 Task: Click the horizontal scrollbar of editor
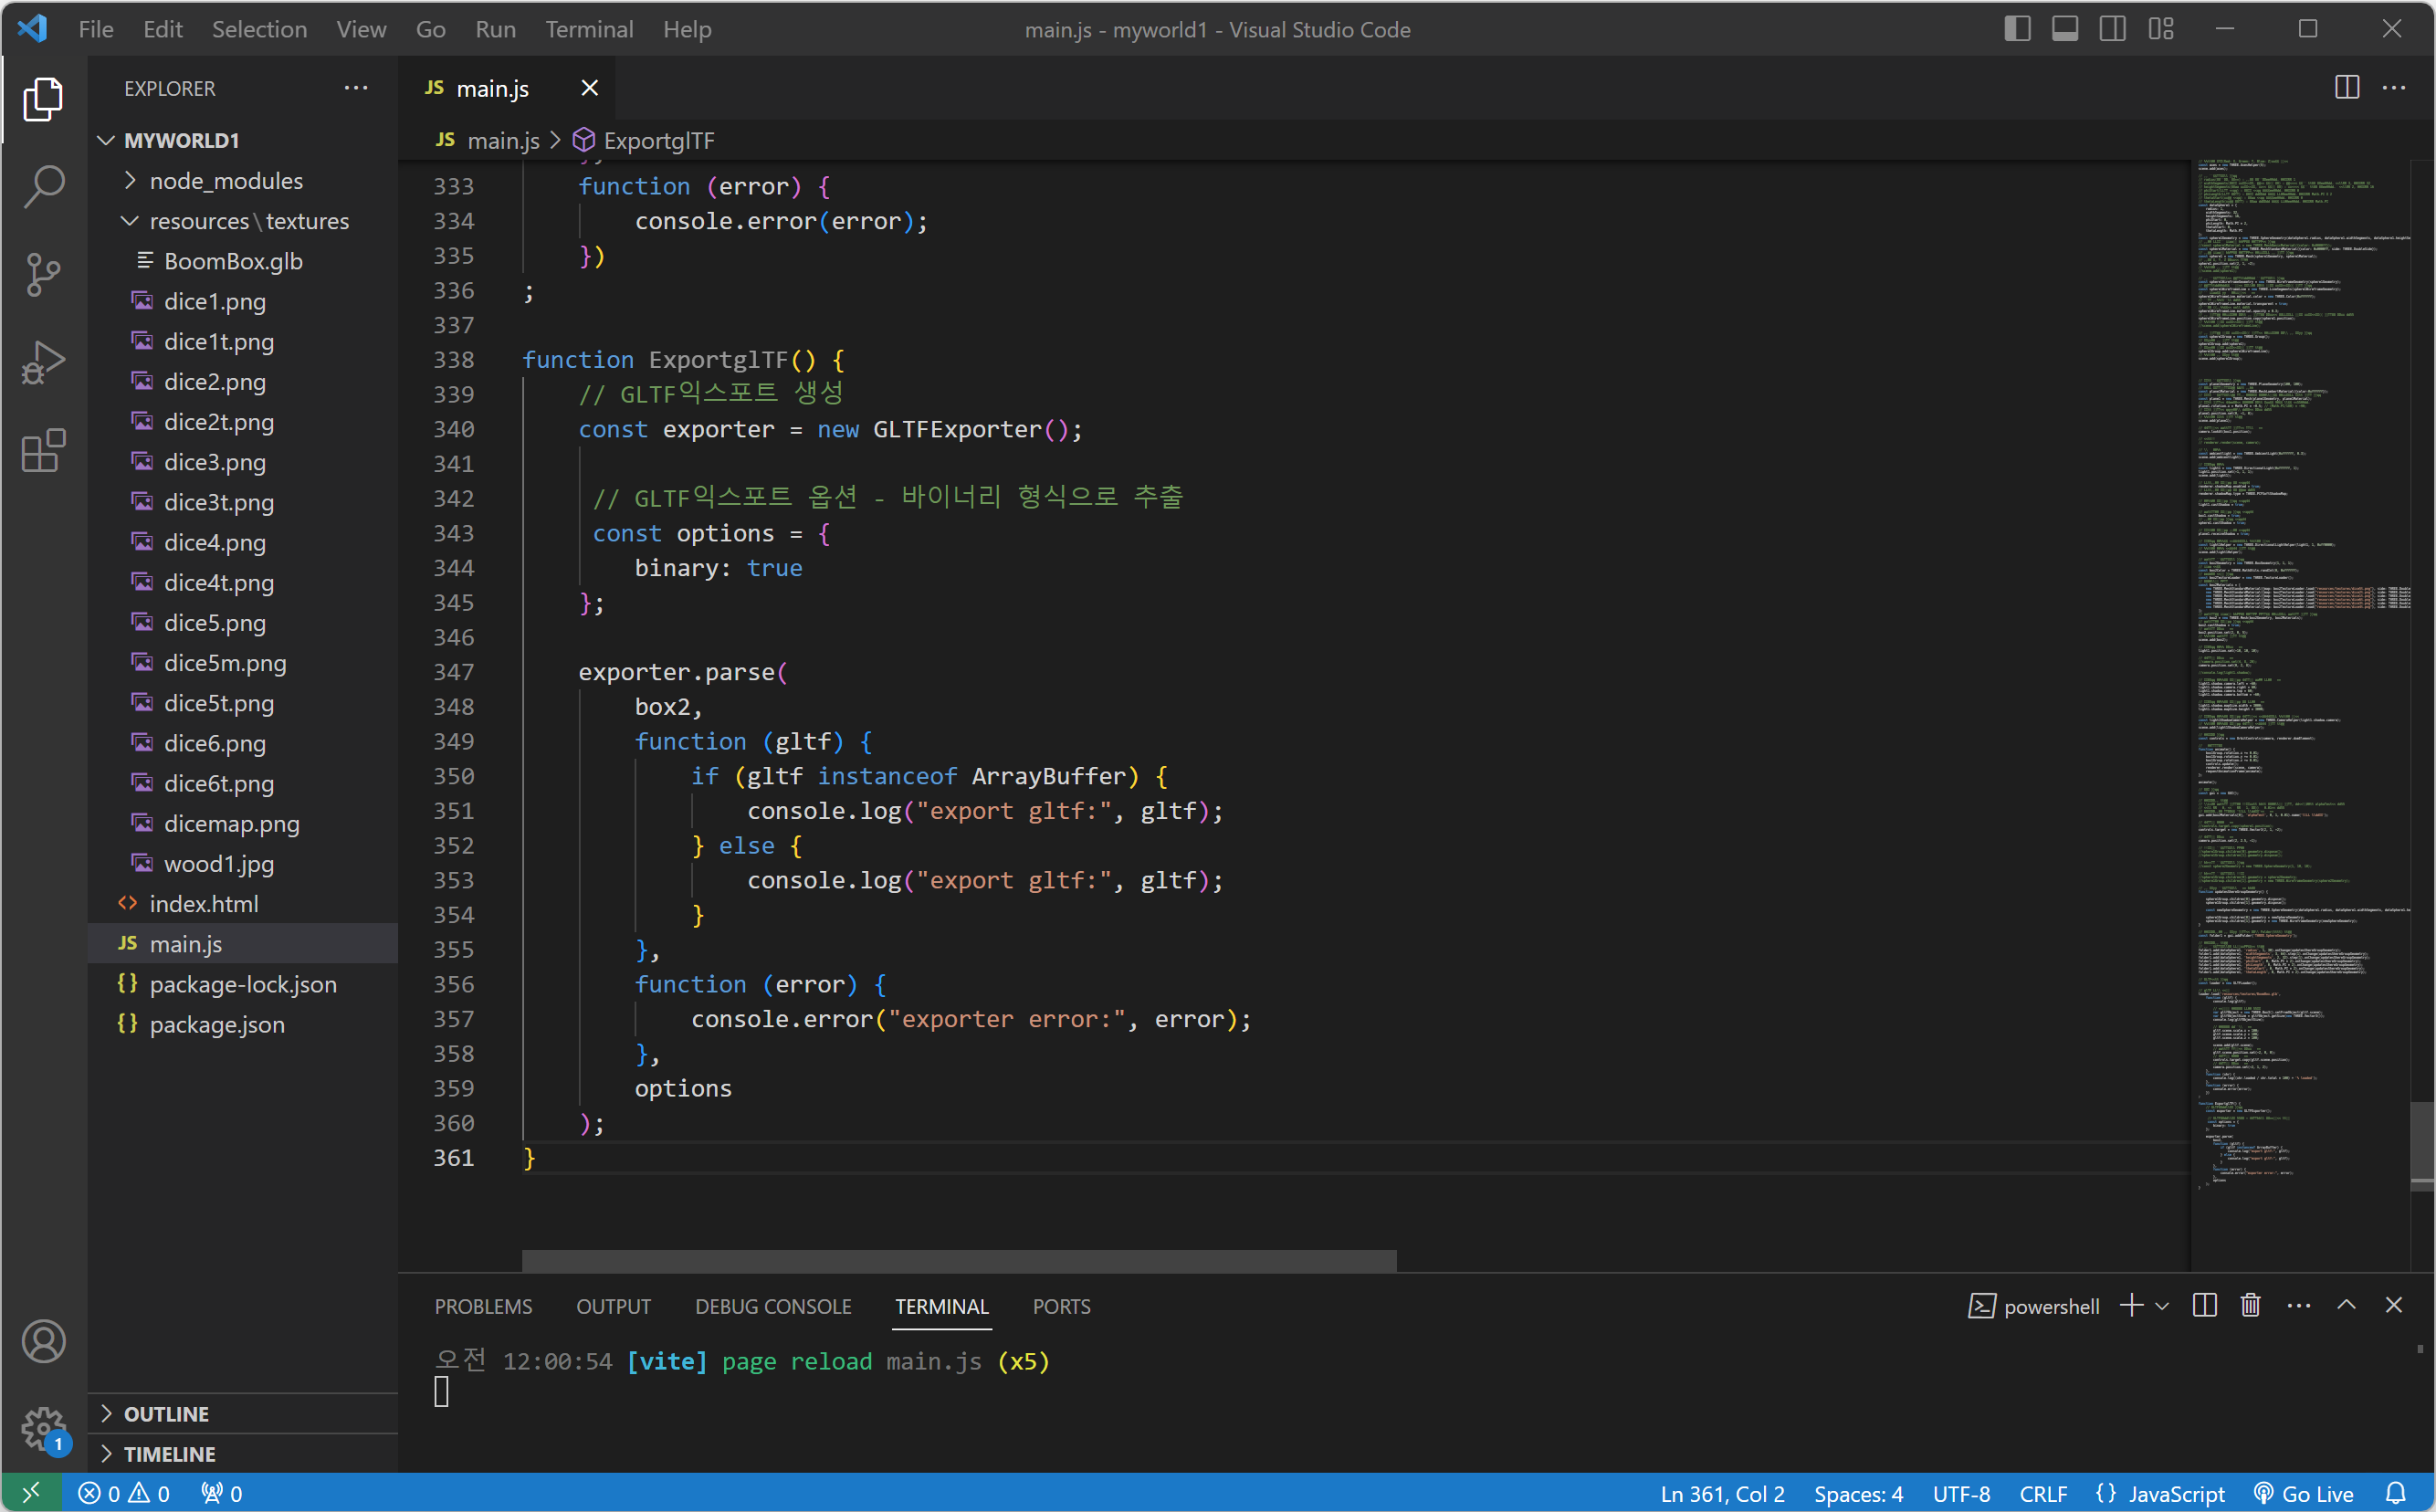point(958,1260)
